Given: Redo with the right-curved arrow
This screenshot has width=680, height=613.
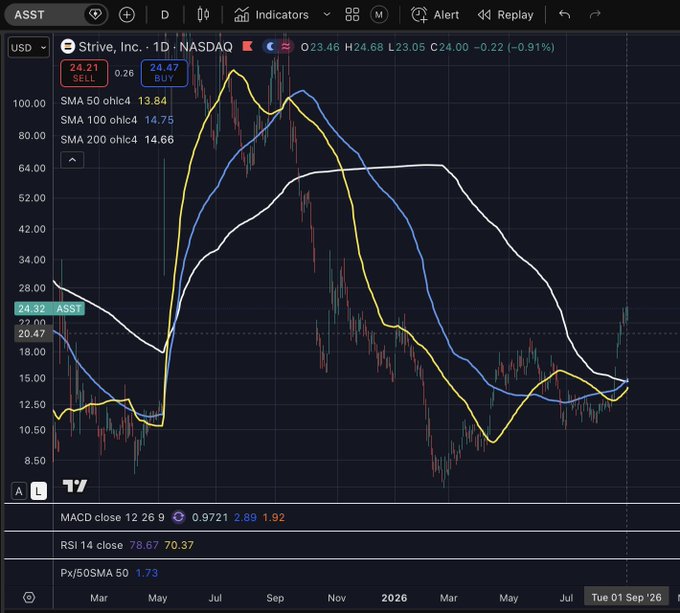Looking at the screenshot, I should [x=595, y=15].
